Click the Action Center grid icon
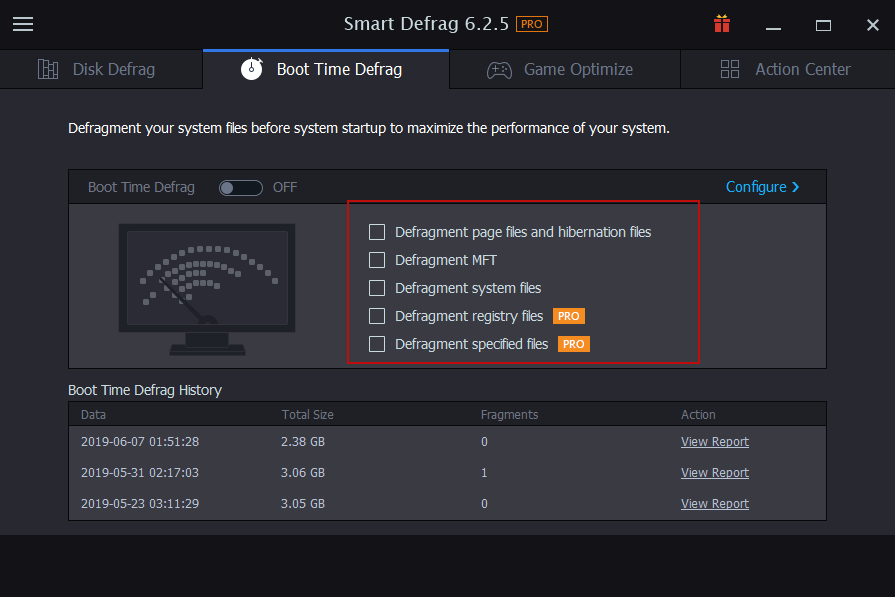The image size is (895, 597). click(x=729, y=69)
